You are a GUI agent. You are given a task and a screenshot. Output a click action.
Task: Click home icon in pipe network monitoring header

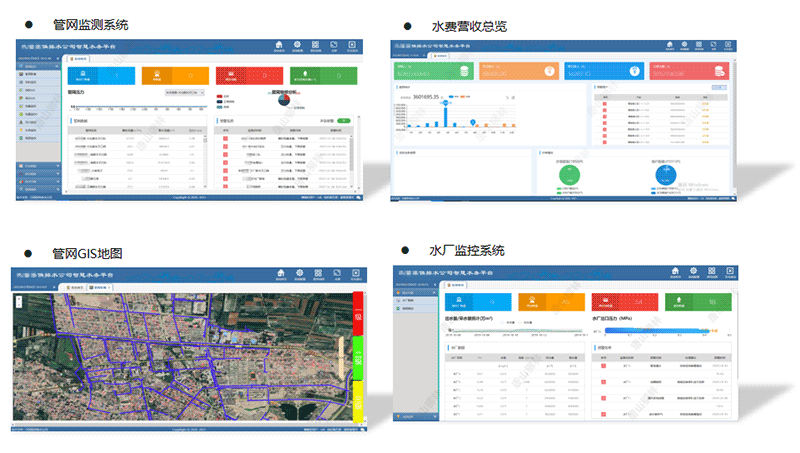click(279, 44)
